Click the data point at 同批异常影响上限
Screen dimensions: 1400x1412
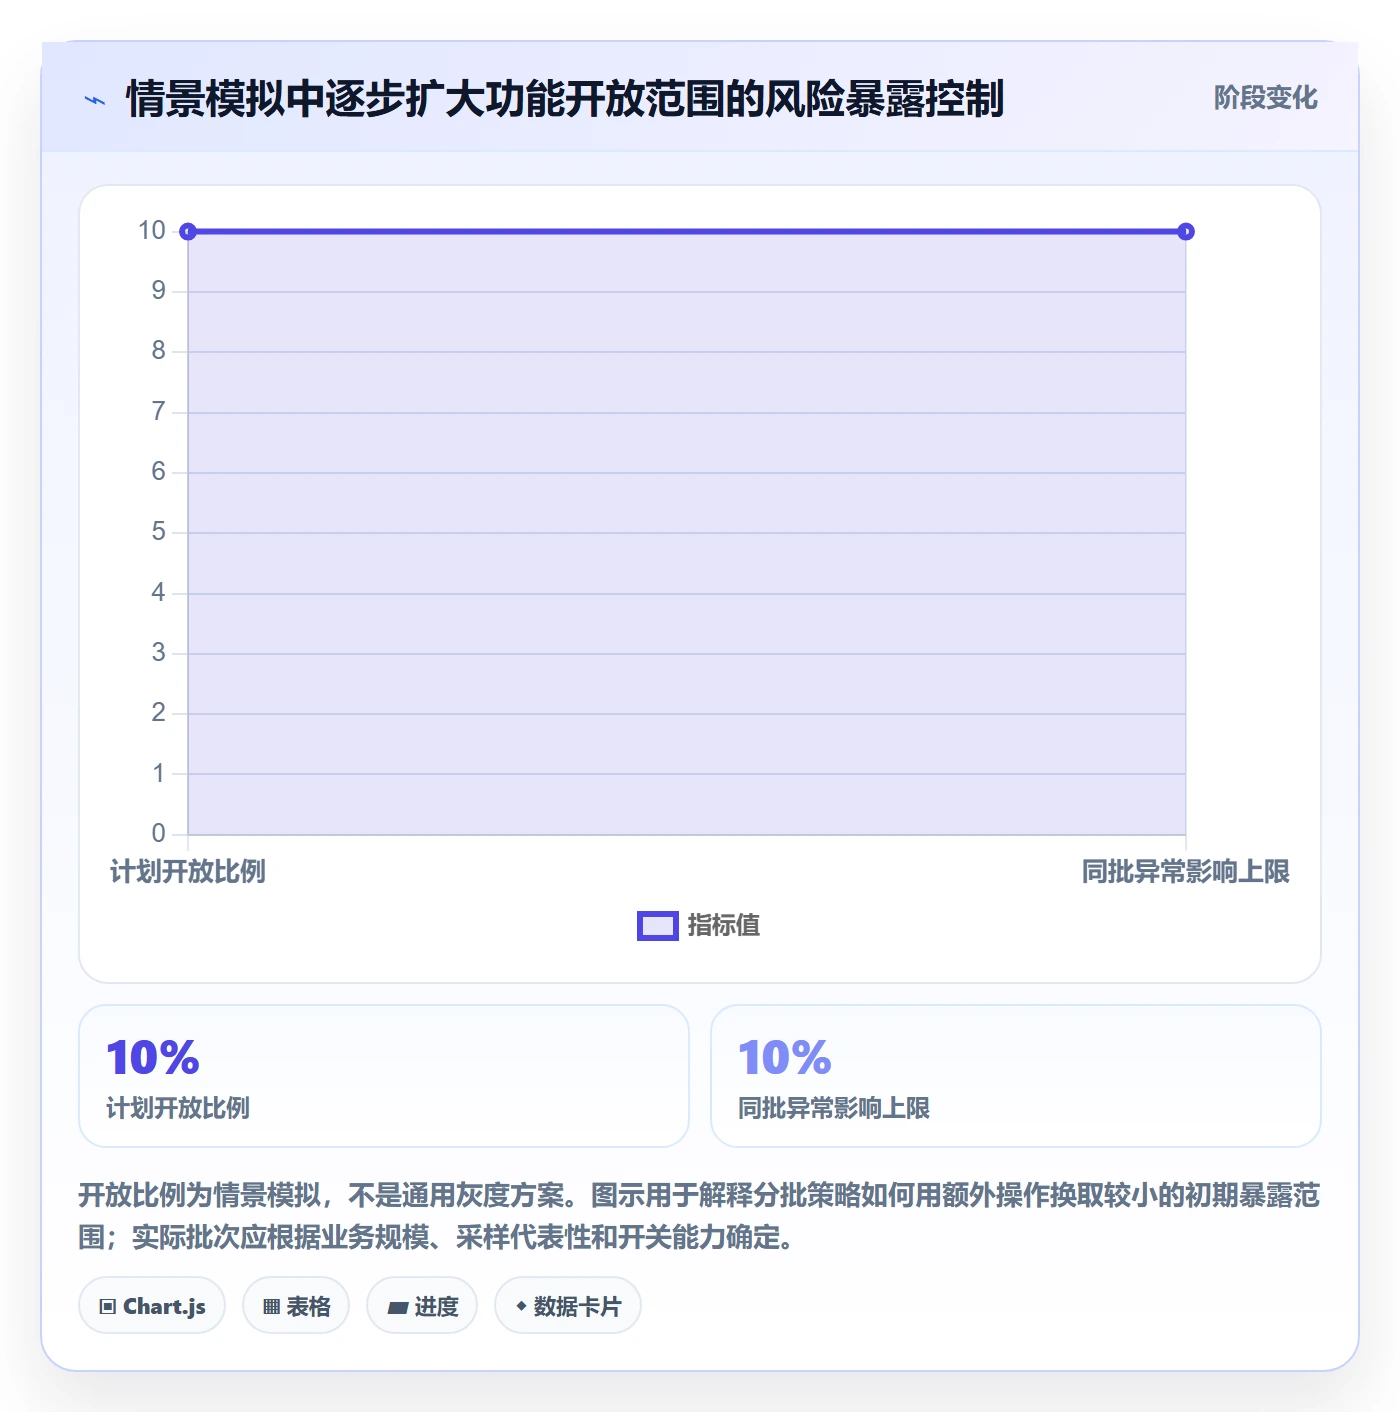coord(1186,232)
